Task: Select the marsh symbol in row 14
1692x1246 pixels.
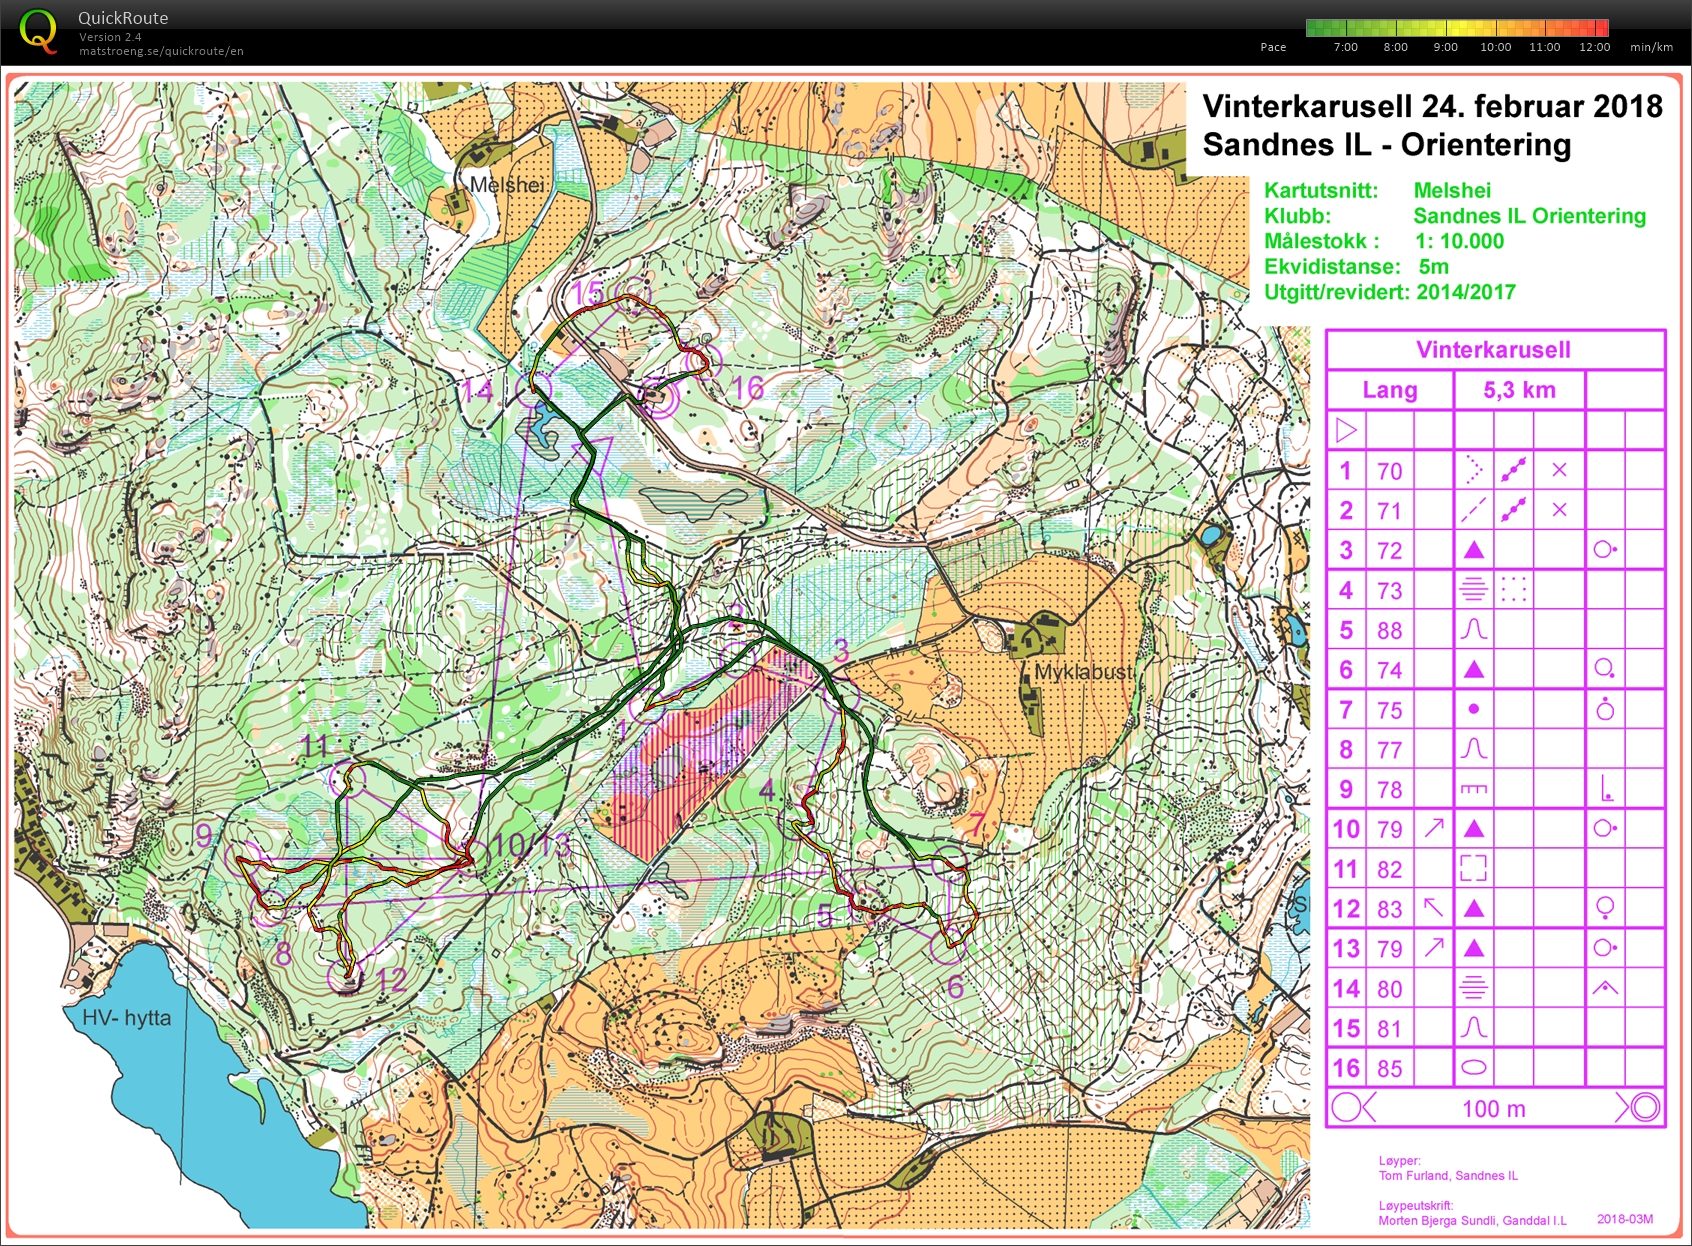Action: pos(1473,988)
